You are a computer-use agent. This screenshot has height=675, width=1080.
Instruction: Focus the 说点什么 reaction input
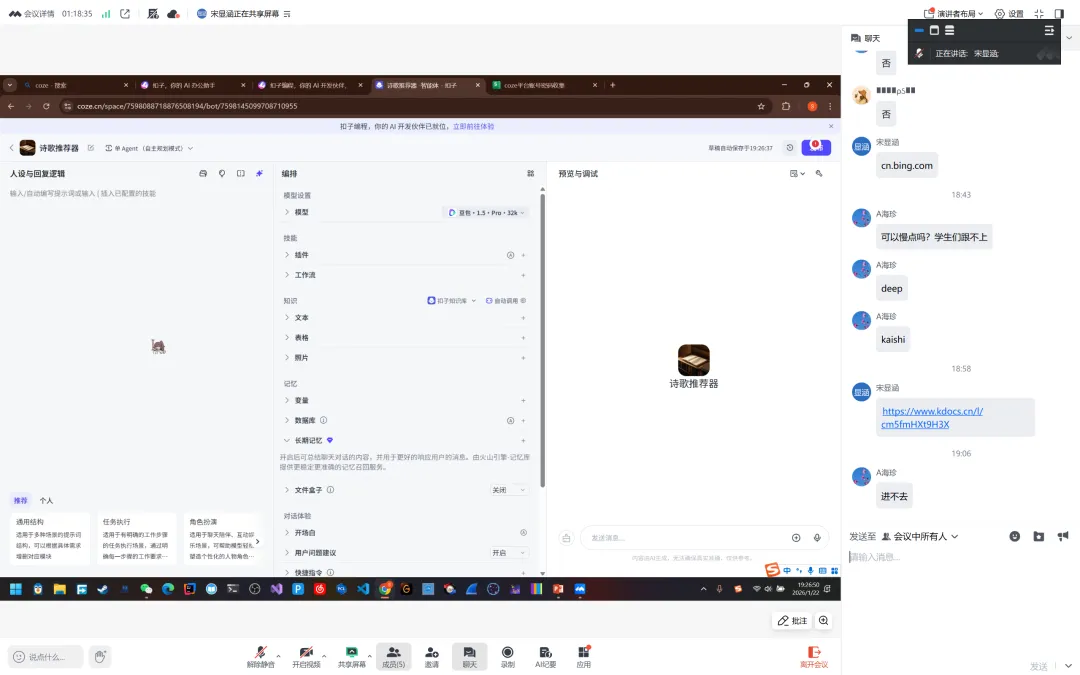click(45, 656)
